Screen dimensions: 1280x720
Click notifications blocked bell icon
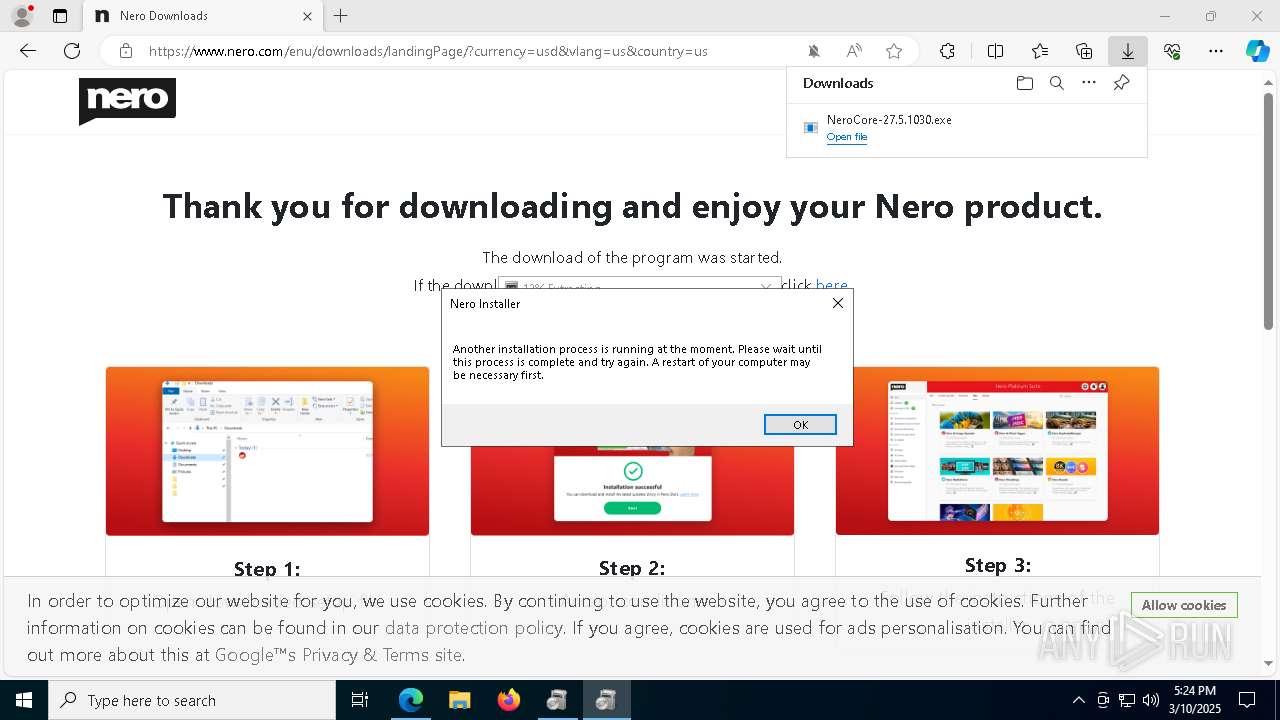(x=814, y=51)
